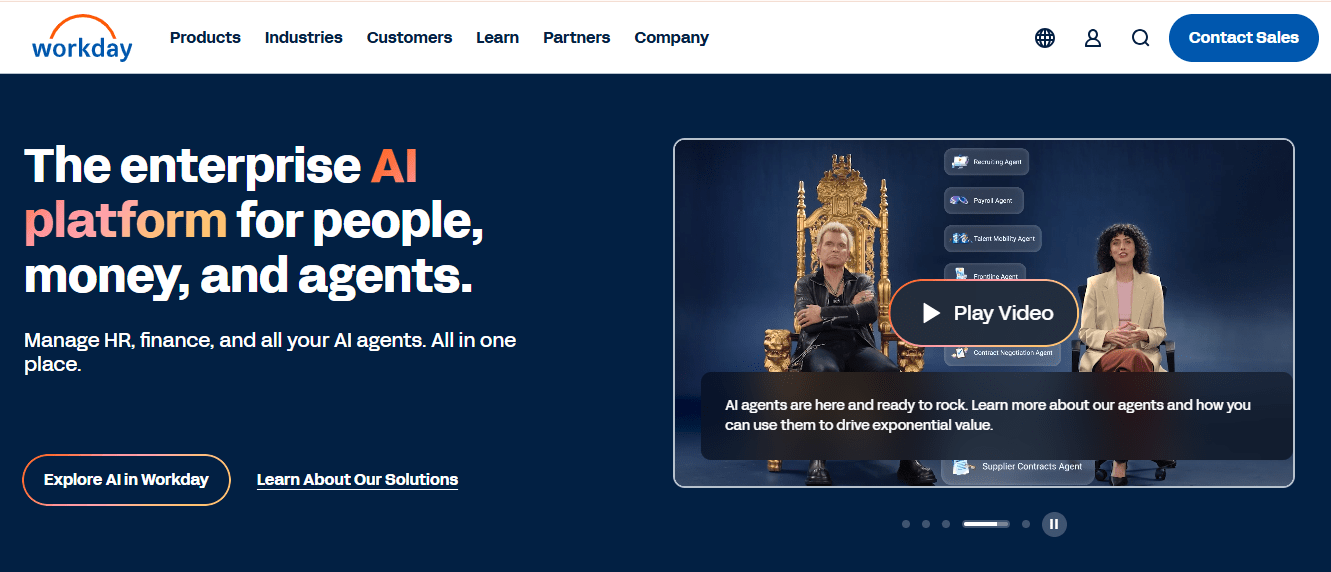Expand the Products menu
The height and width of the screenshot is (572, 1331).
coord(205,37)
